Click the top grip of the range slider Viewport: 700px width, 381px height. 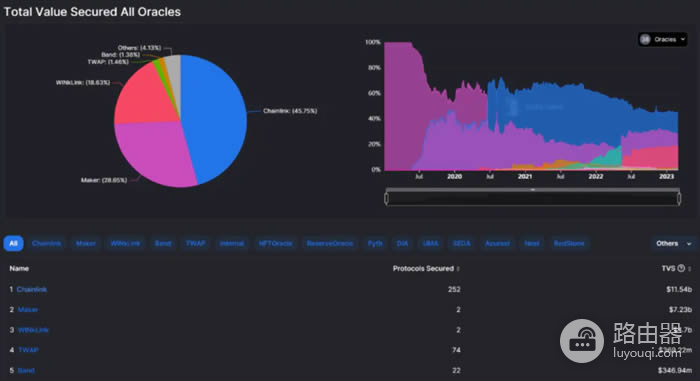(x=533, y=189)
